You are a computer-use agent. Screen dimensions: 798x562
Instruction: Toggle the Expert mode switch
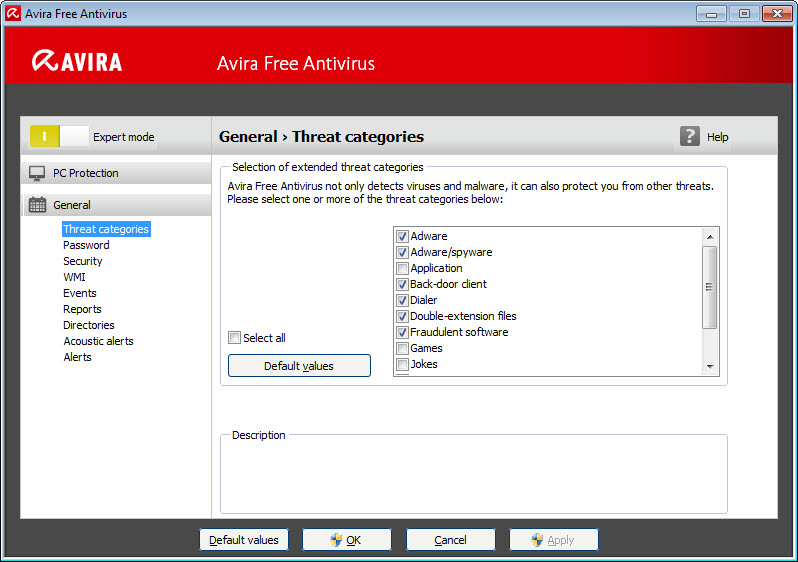click(x=59, y=136)
